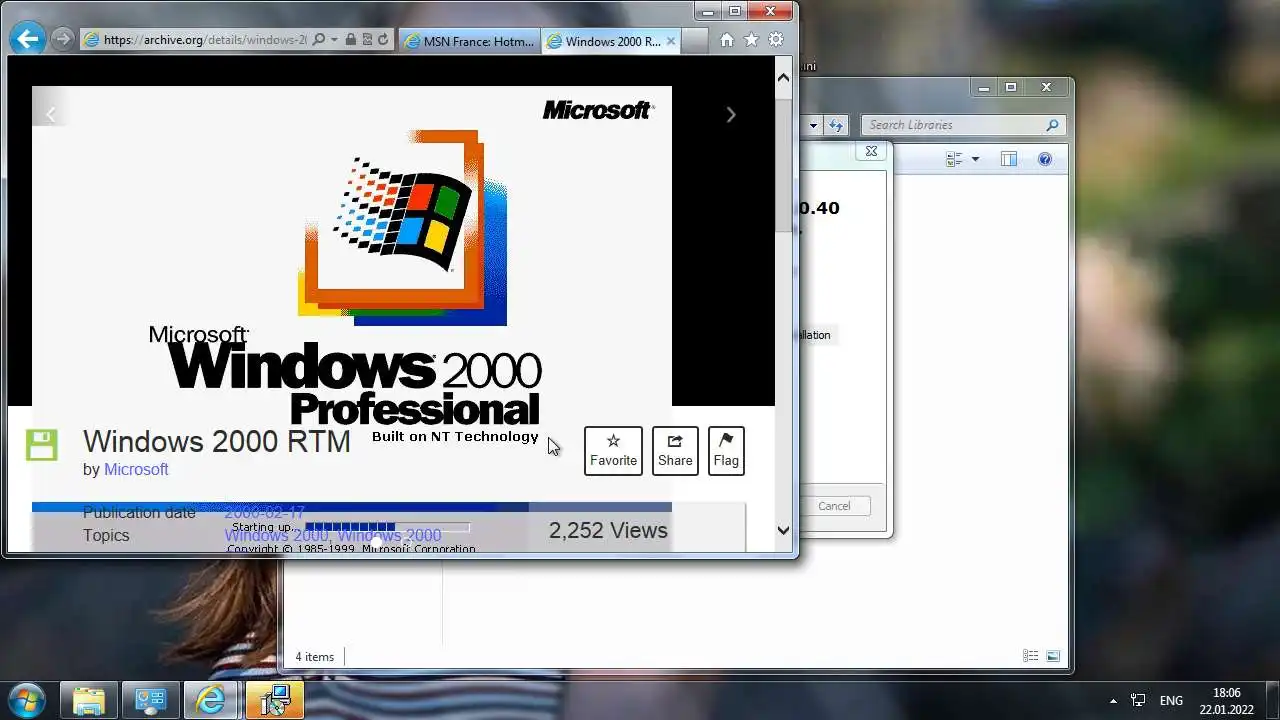Expand the view options dropdown arrow
The width and height of the screenshot is (1280, 720).
pos(975,159)
